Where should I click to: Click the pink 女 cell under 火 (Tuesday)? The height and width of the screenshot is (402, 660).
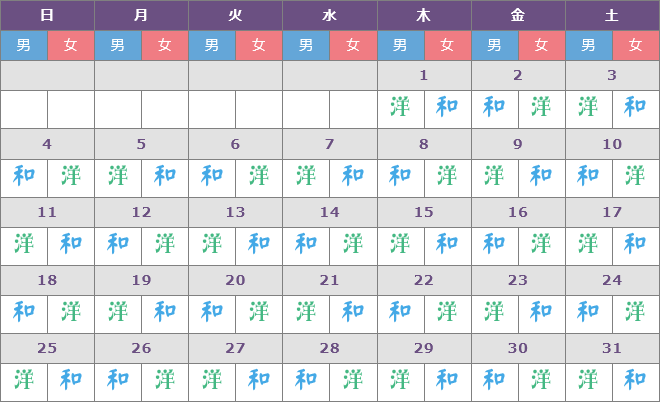[x=259, y=45]
